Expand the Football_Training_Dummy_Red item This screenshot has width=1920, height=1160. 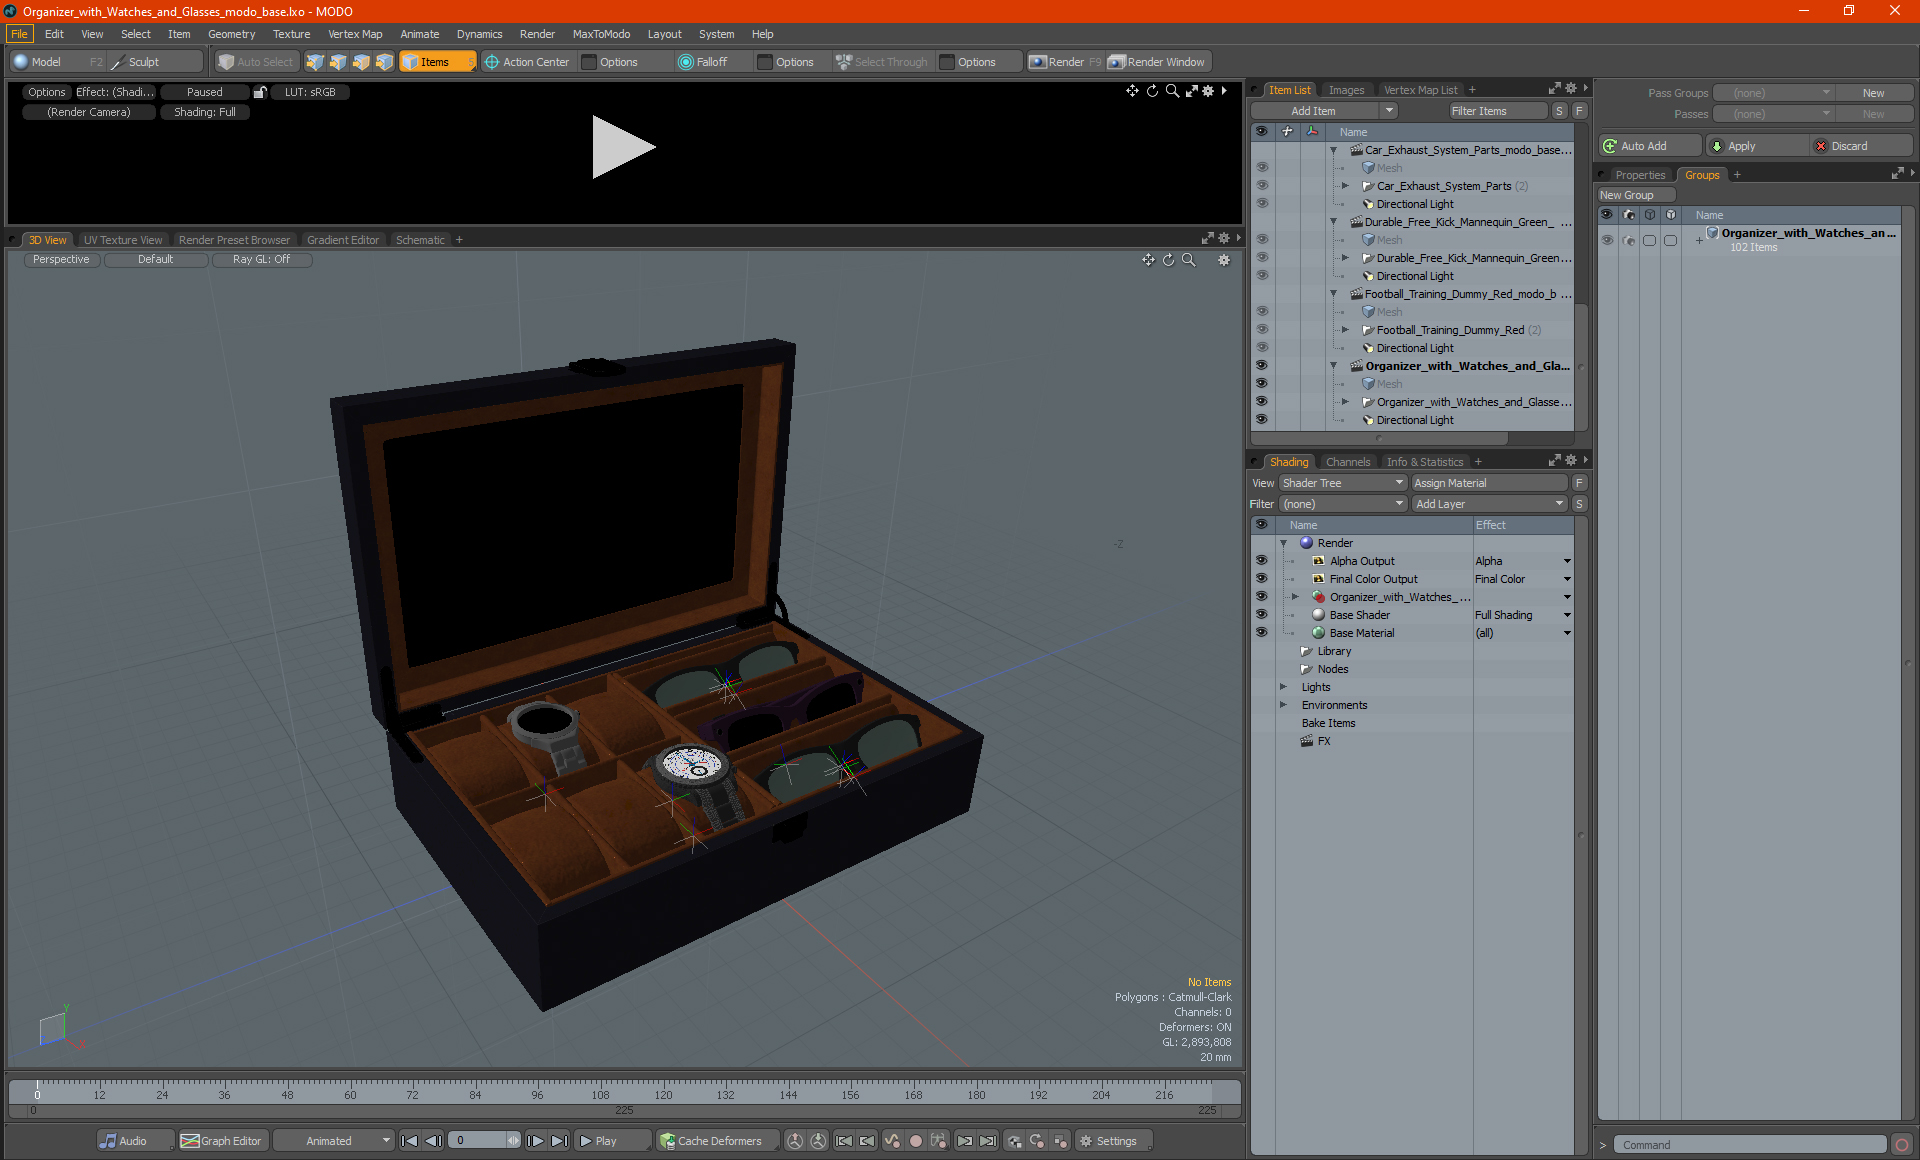click(1345, 330)
